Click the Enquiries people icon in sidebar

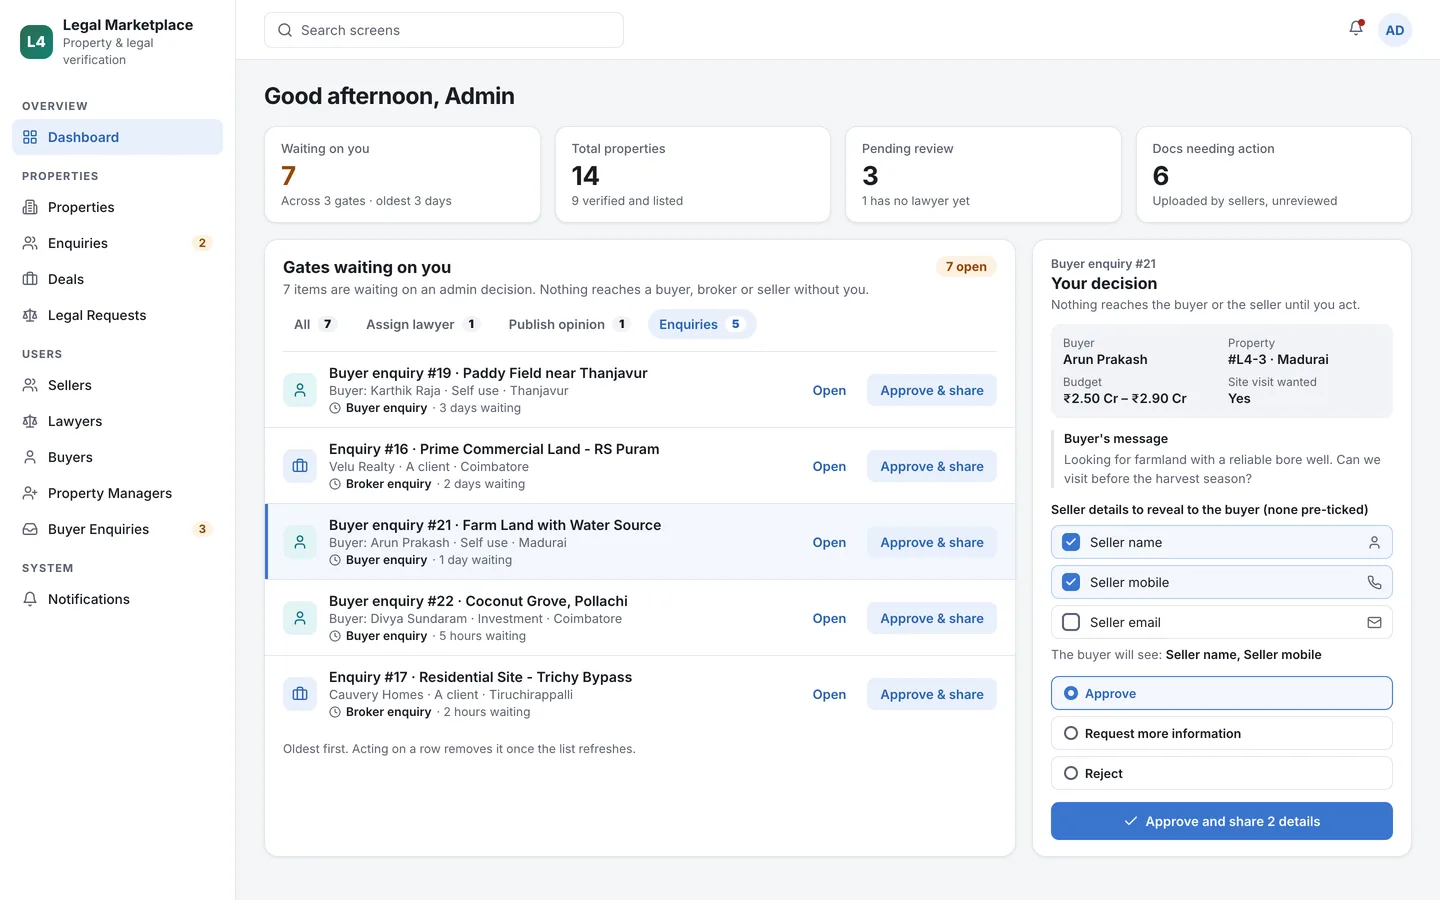(30, 243)
